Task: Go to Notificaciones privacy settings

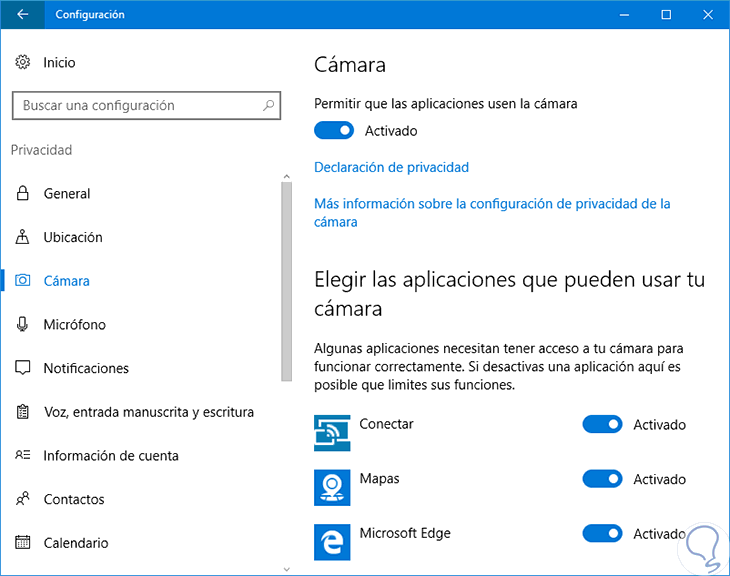Action: [x=86, y=368]
